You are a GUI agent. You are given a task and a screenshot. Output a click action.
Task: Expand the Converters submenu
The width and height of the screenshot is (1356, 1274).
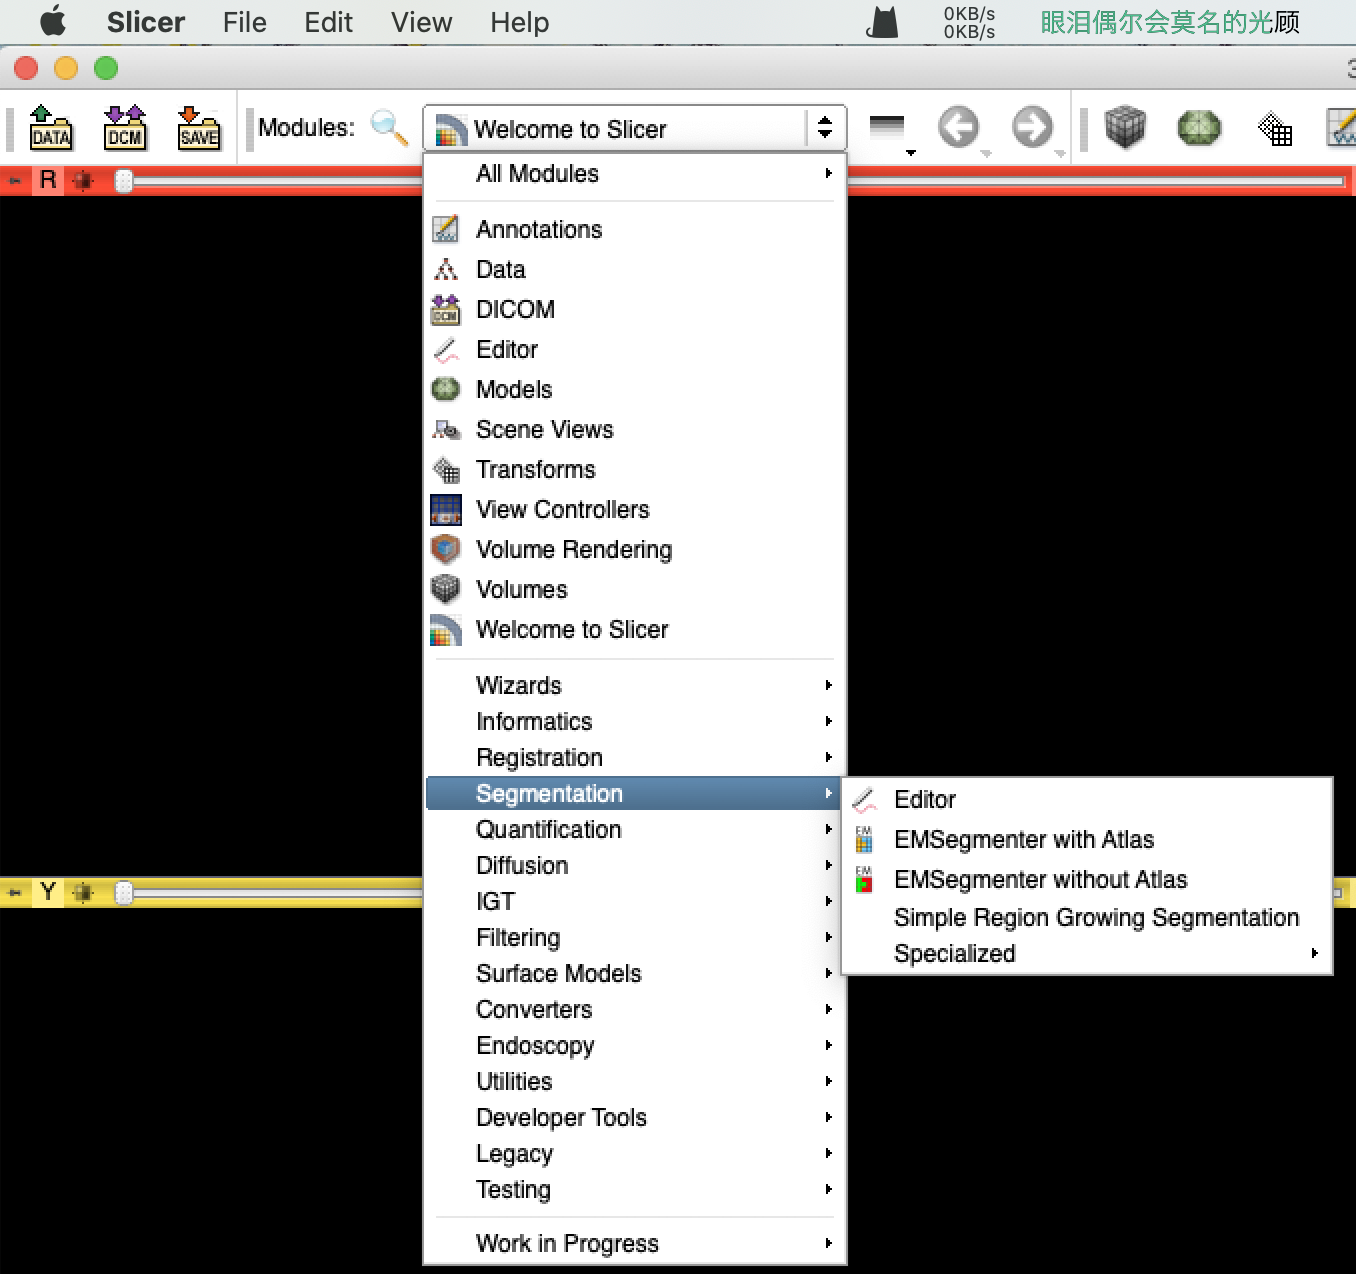tap(635, 1009)
